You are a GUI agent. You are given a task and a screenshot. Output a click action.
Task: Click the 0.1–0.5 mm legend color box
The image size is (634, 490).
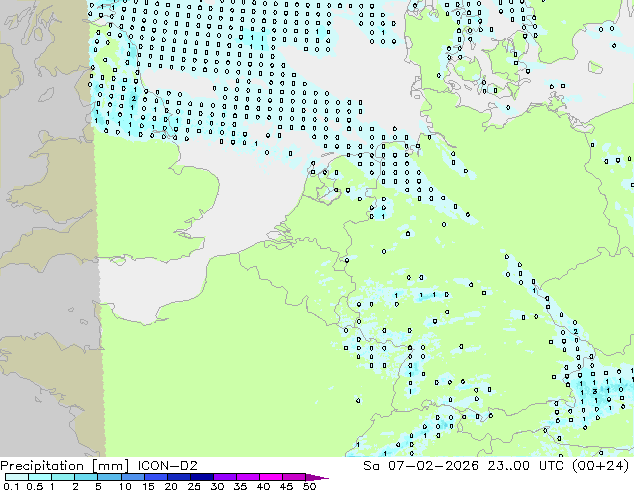pos(17,477)
